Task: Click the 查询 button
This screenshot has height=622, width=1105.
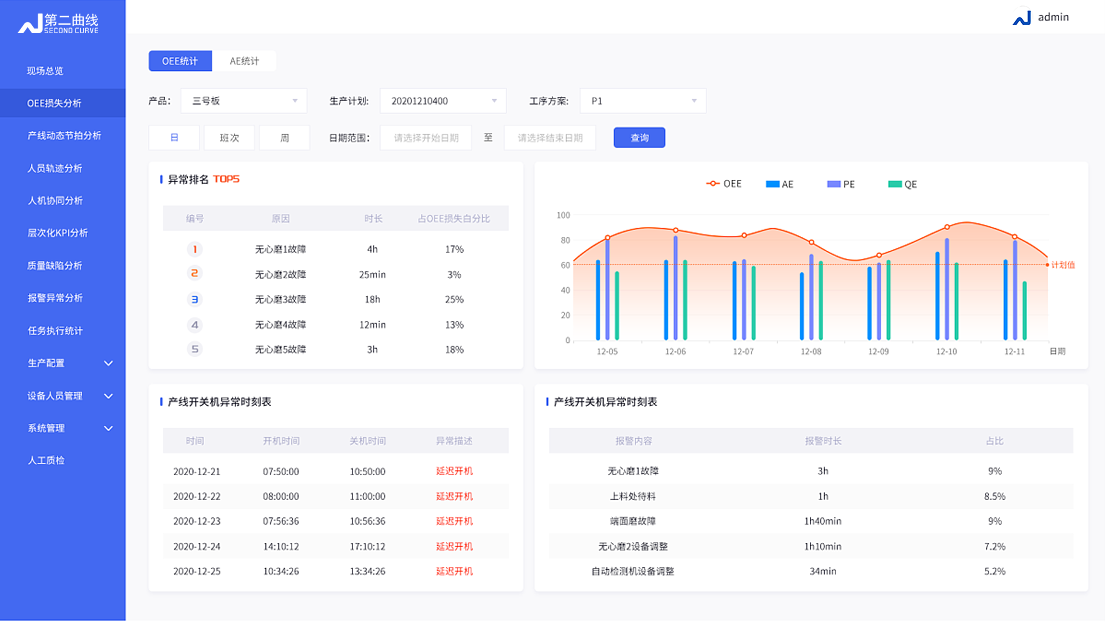Action: point(639,138)
